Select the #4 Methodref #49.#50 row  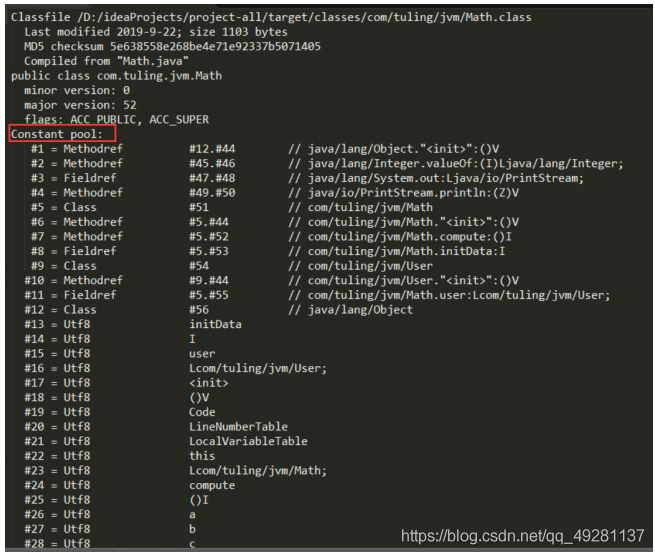click(x=275, y=193)
